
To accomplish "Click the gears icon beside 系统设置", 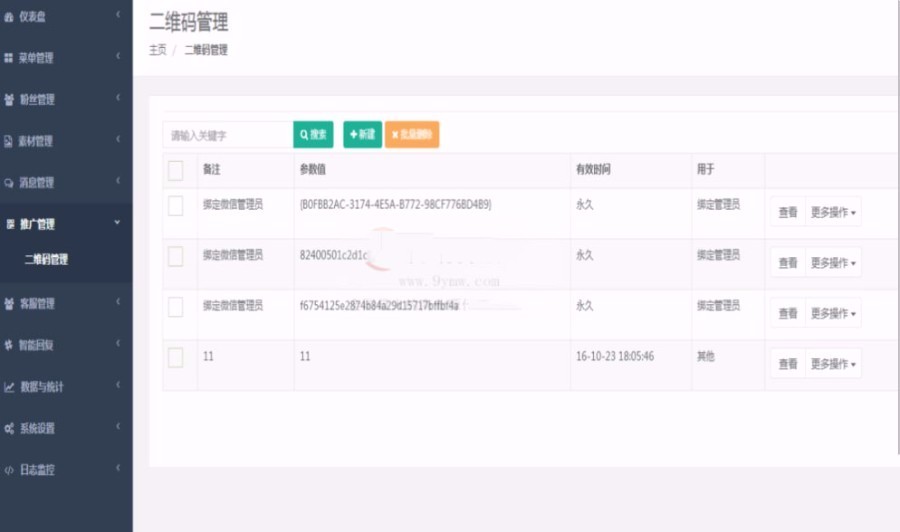I will tap(9, 429).
